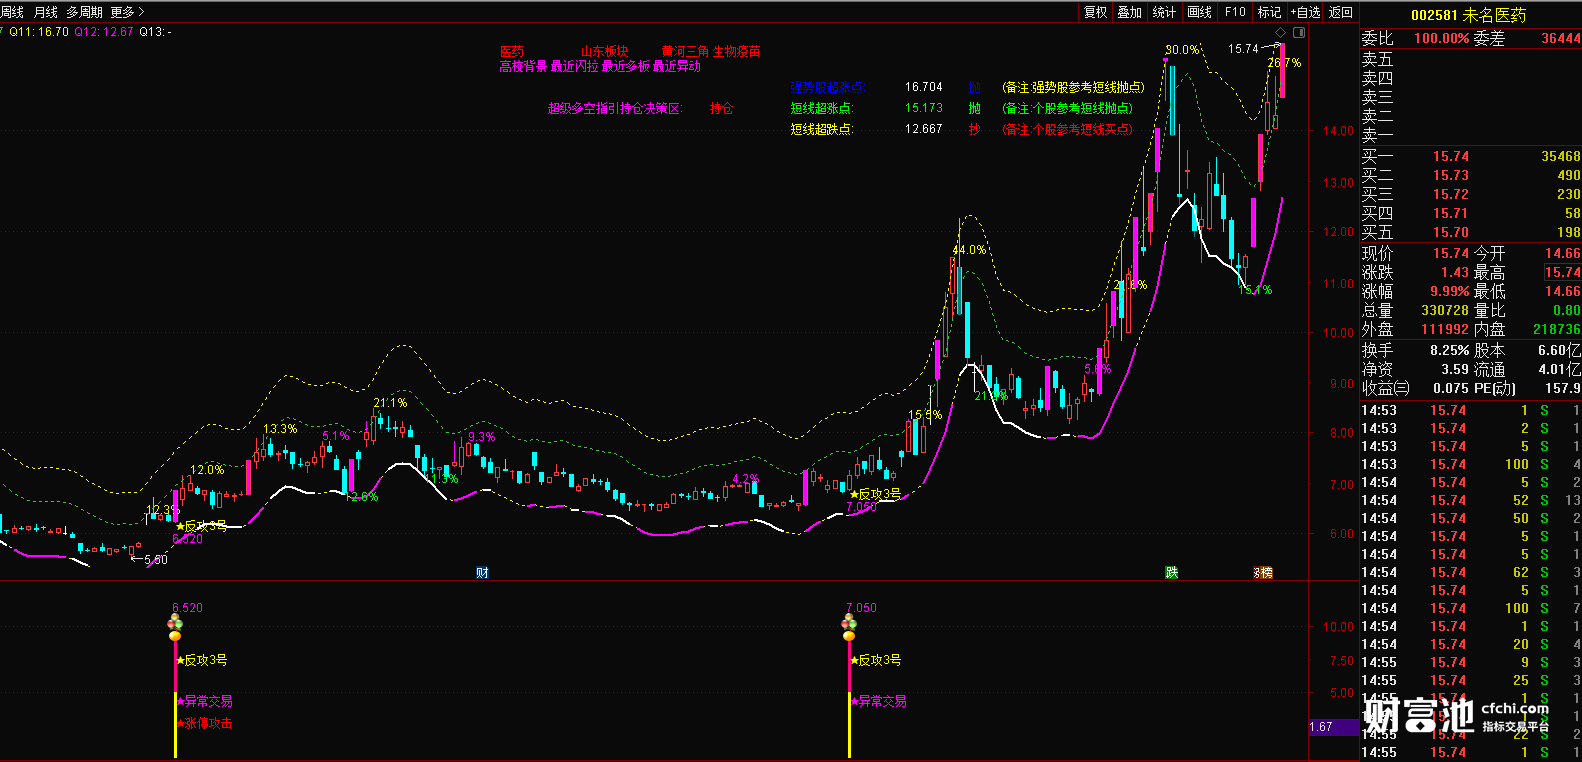This screenshot has height=762, width=1582.
Task: Click the 总量 330728 value
Action: pos(1445,311)
